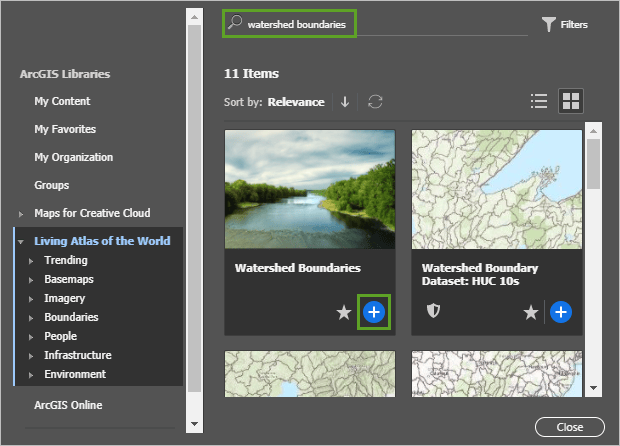The image size is (620, 446).
Task: Add Watershed Boundaries layer to map
Action: [374, 312]
